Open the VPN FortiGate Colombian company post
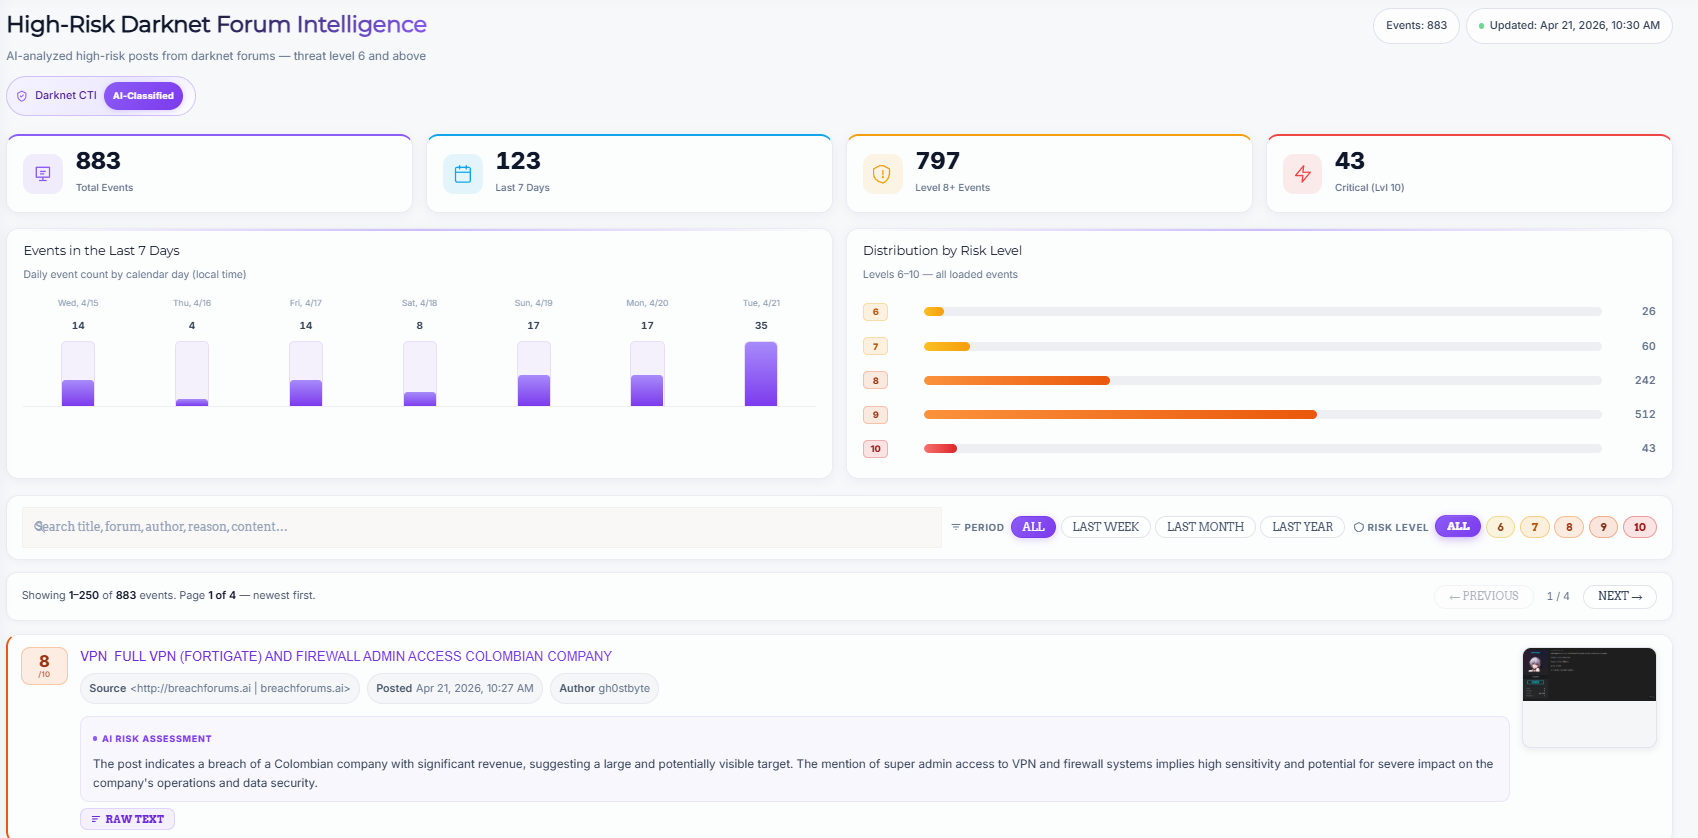 (x=346, y=656)
